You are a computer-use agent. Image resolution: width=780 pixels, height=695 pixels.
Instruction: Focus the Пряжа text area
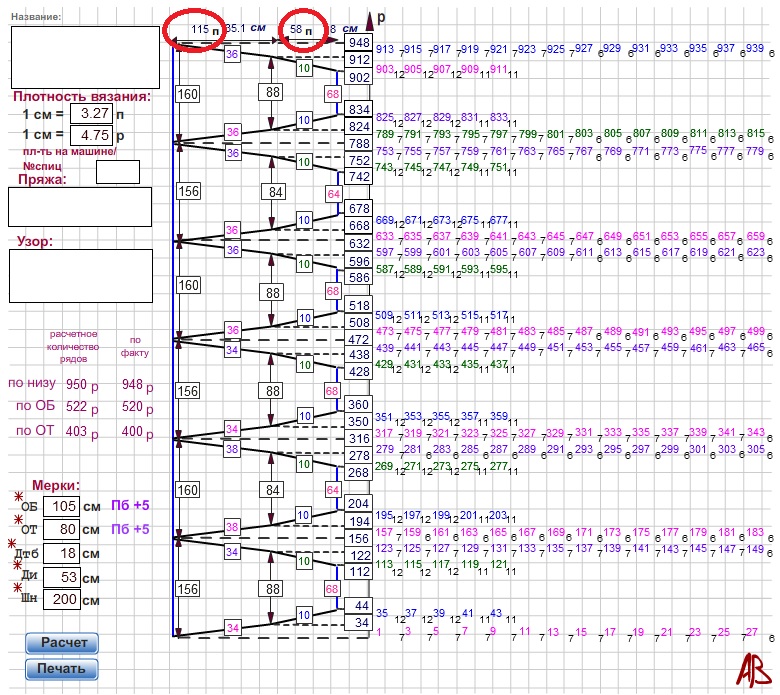coord(80,207)
